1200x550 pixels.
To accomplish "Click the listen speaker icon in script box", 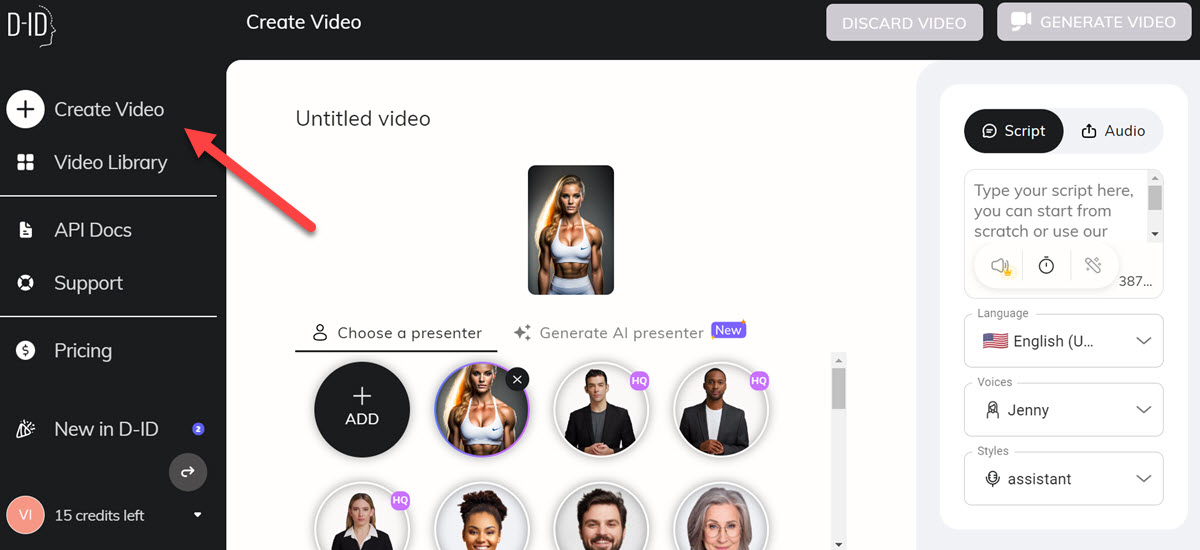I will point(1001,266).
